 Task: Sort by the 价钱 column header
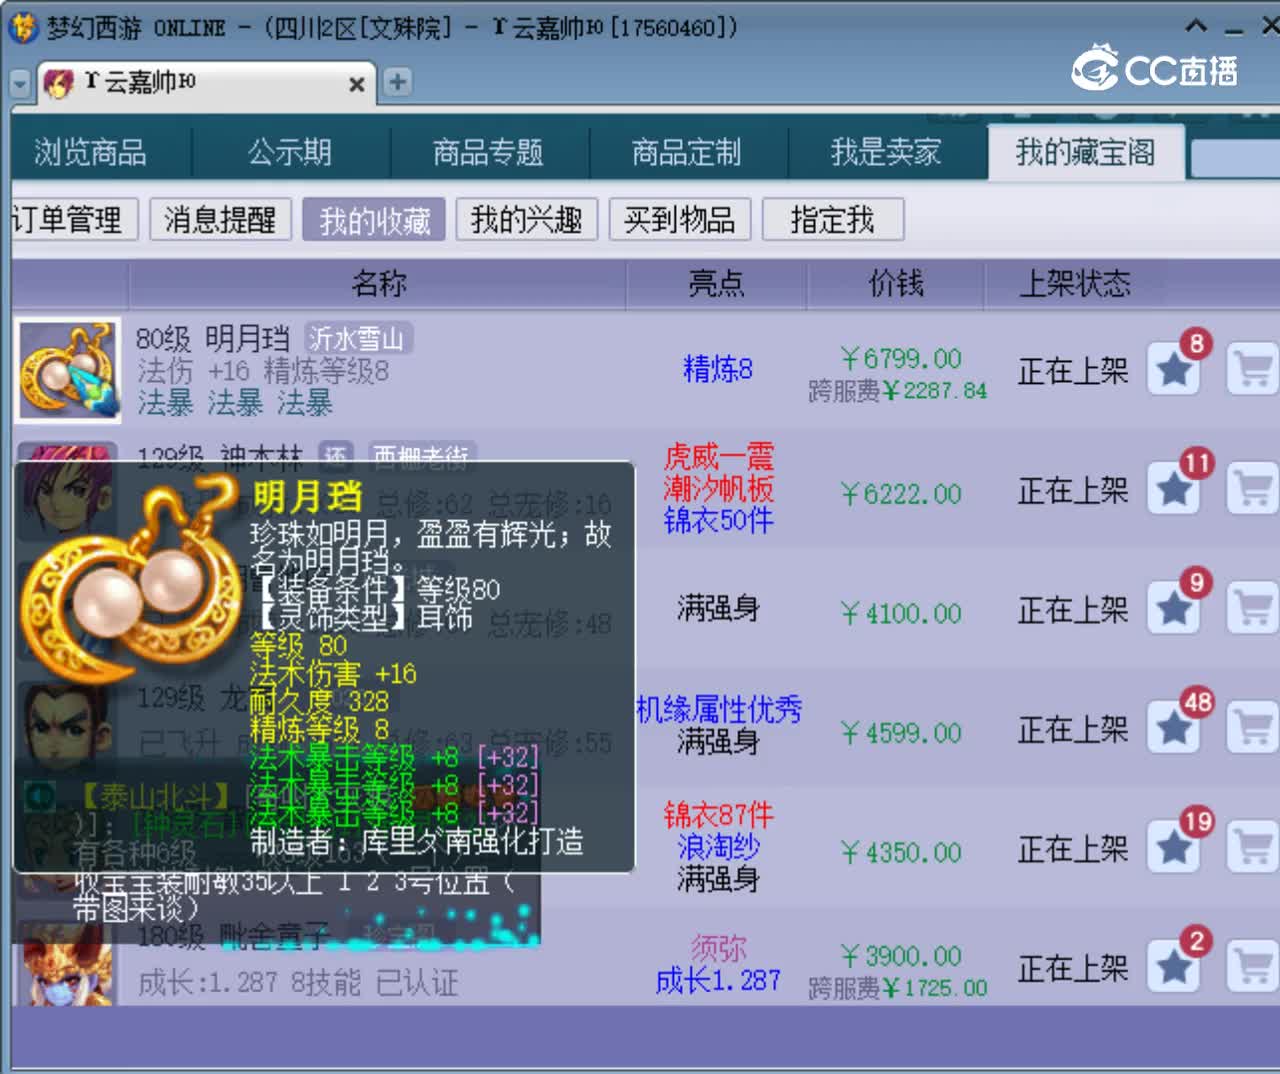[x=896, y=283]
